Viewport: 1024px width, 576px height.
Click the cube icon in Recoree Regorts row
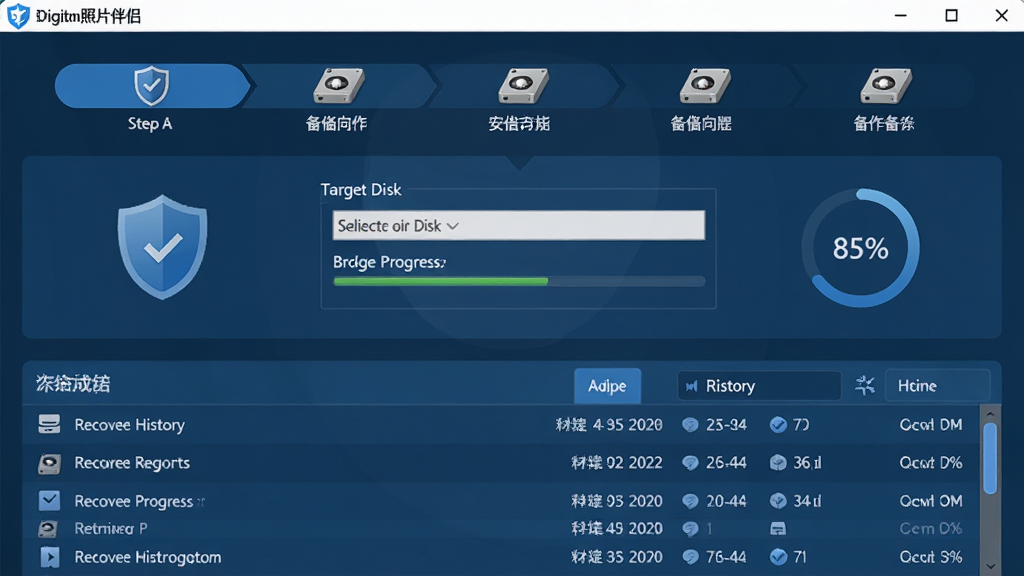pos(778,463)
